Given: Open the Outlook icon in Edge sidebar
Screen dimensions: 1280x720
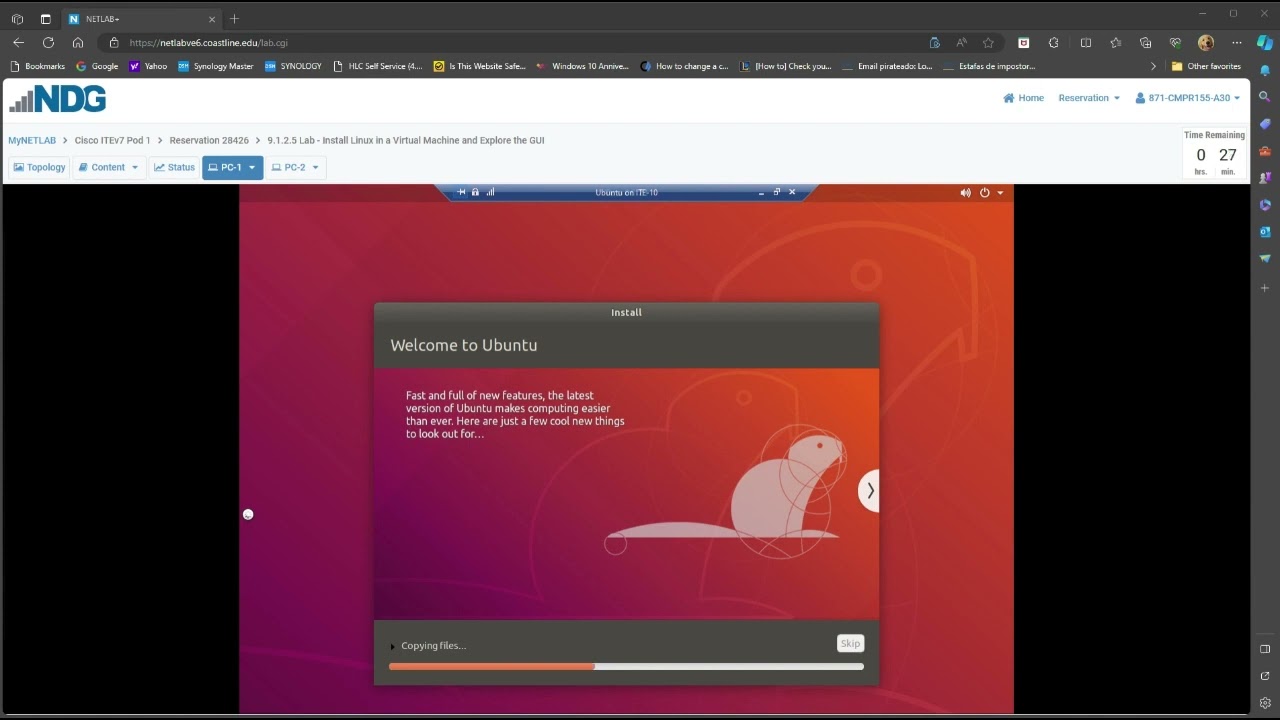Looking at the screenshot, I should point(1265,232).
